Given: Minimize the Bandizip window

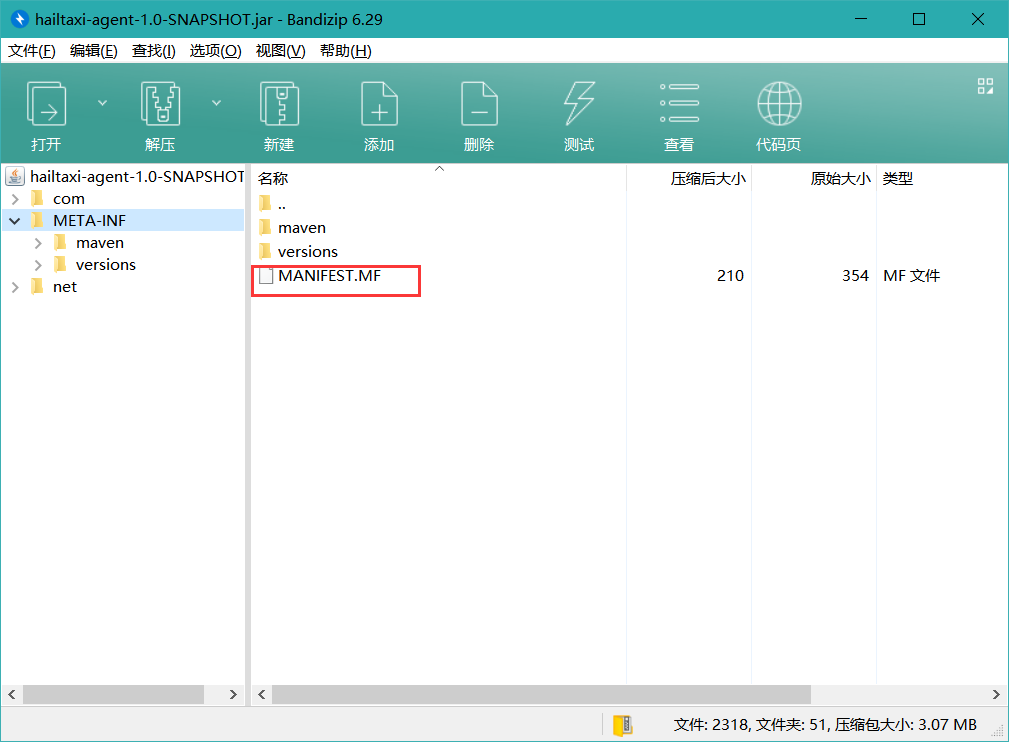Looking at the screenshot, I should pyautogui.click(x=860, y=19).
